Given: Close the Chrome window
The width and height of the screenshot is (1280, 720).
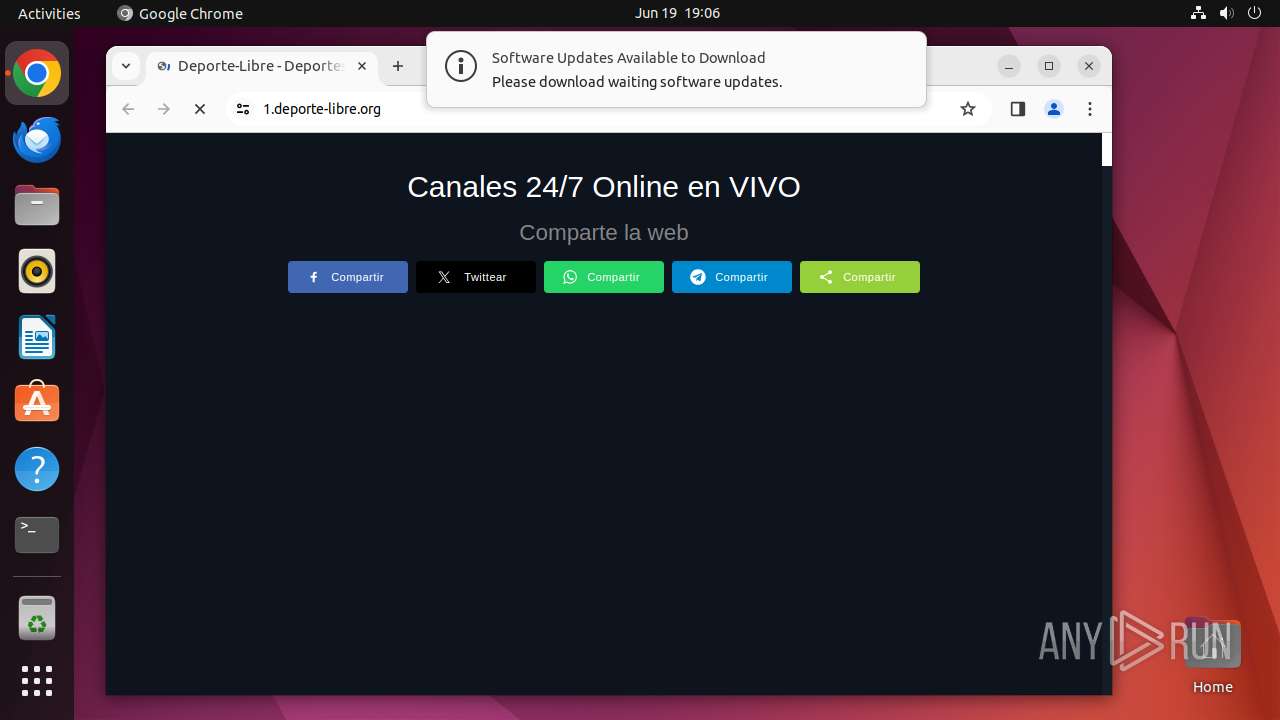Looking at the screenshot, I should click(1089, 66).
